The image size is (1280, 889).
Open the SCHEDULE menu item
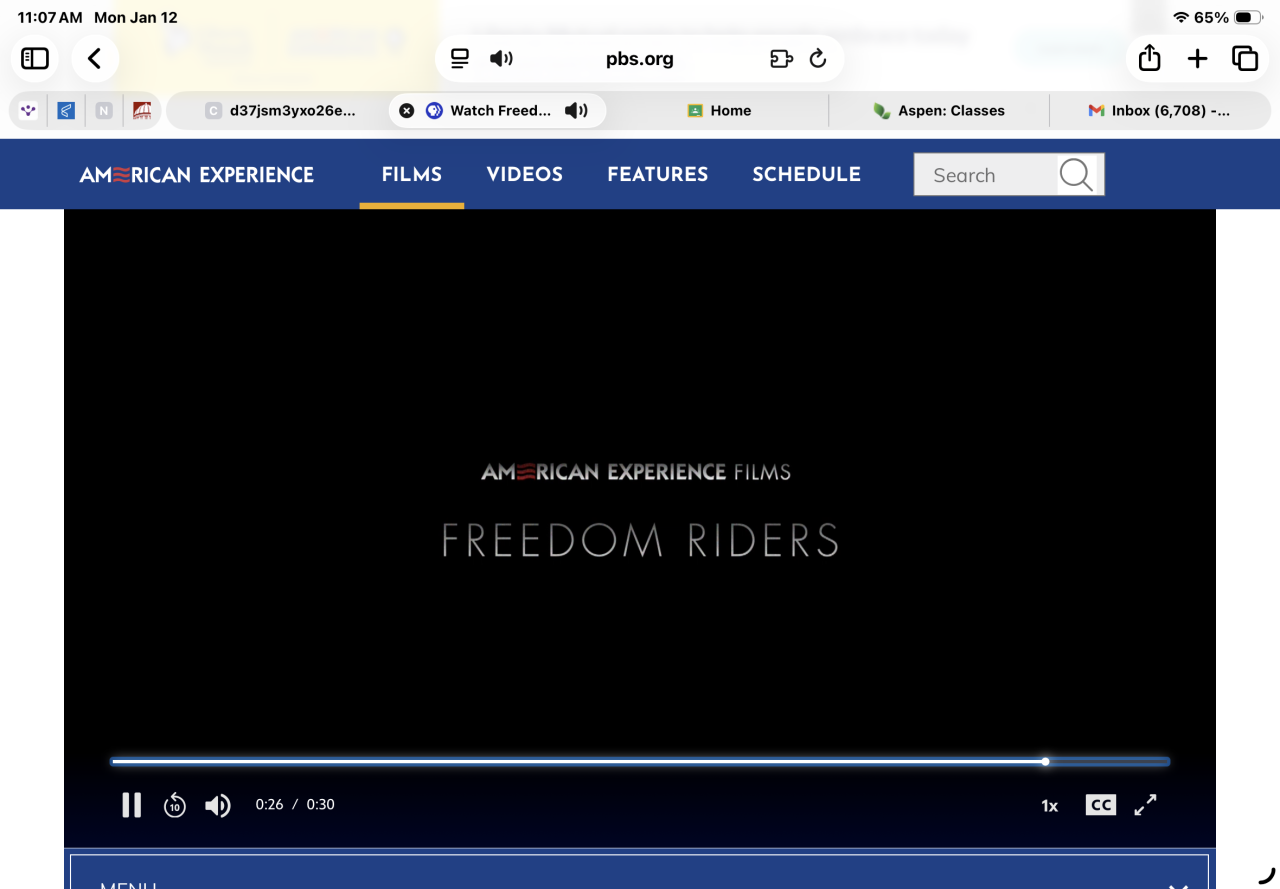[807, 174]
